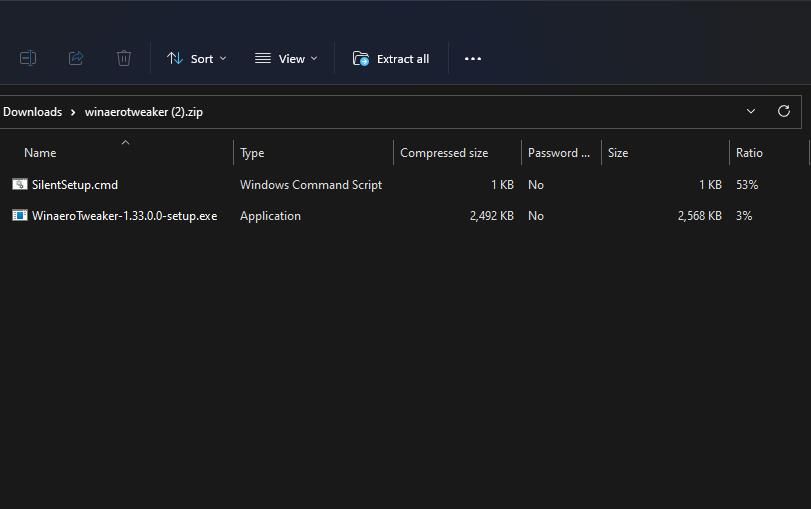Image resolution: width=811 pixels, height=509 pixels.
Task: Sort by the Type column header
Action: tap(252, 153)
